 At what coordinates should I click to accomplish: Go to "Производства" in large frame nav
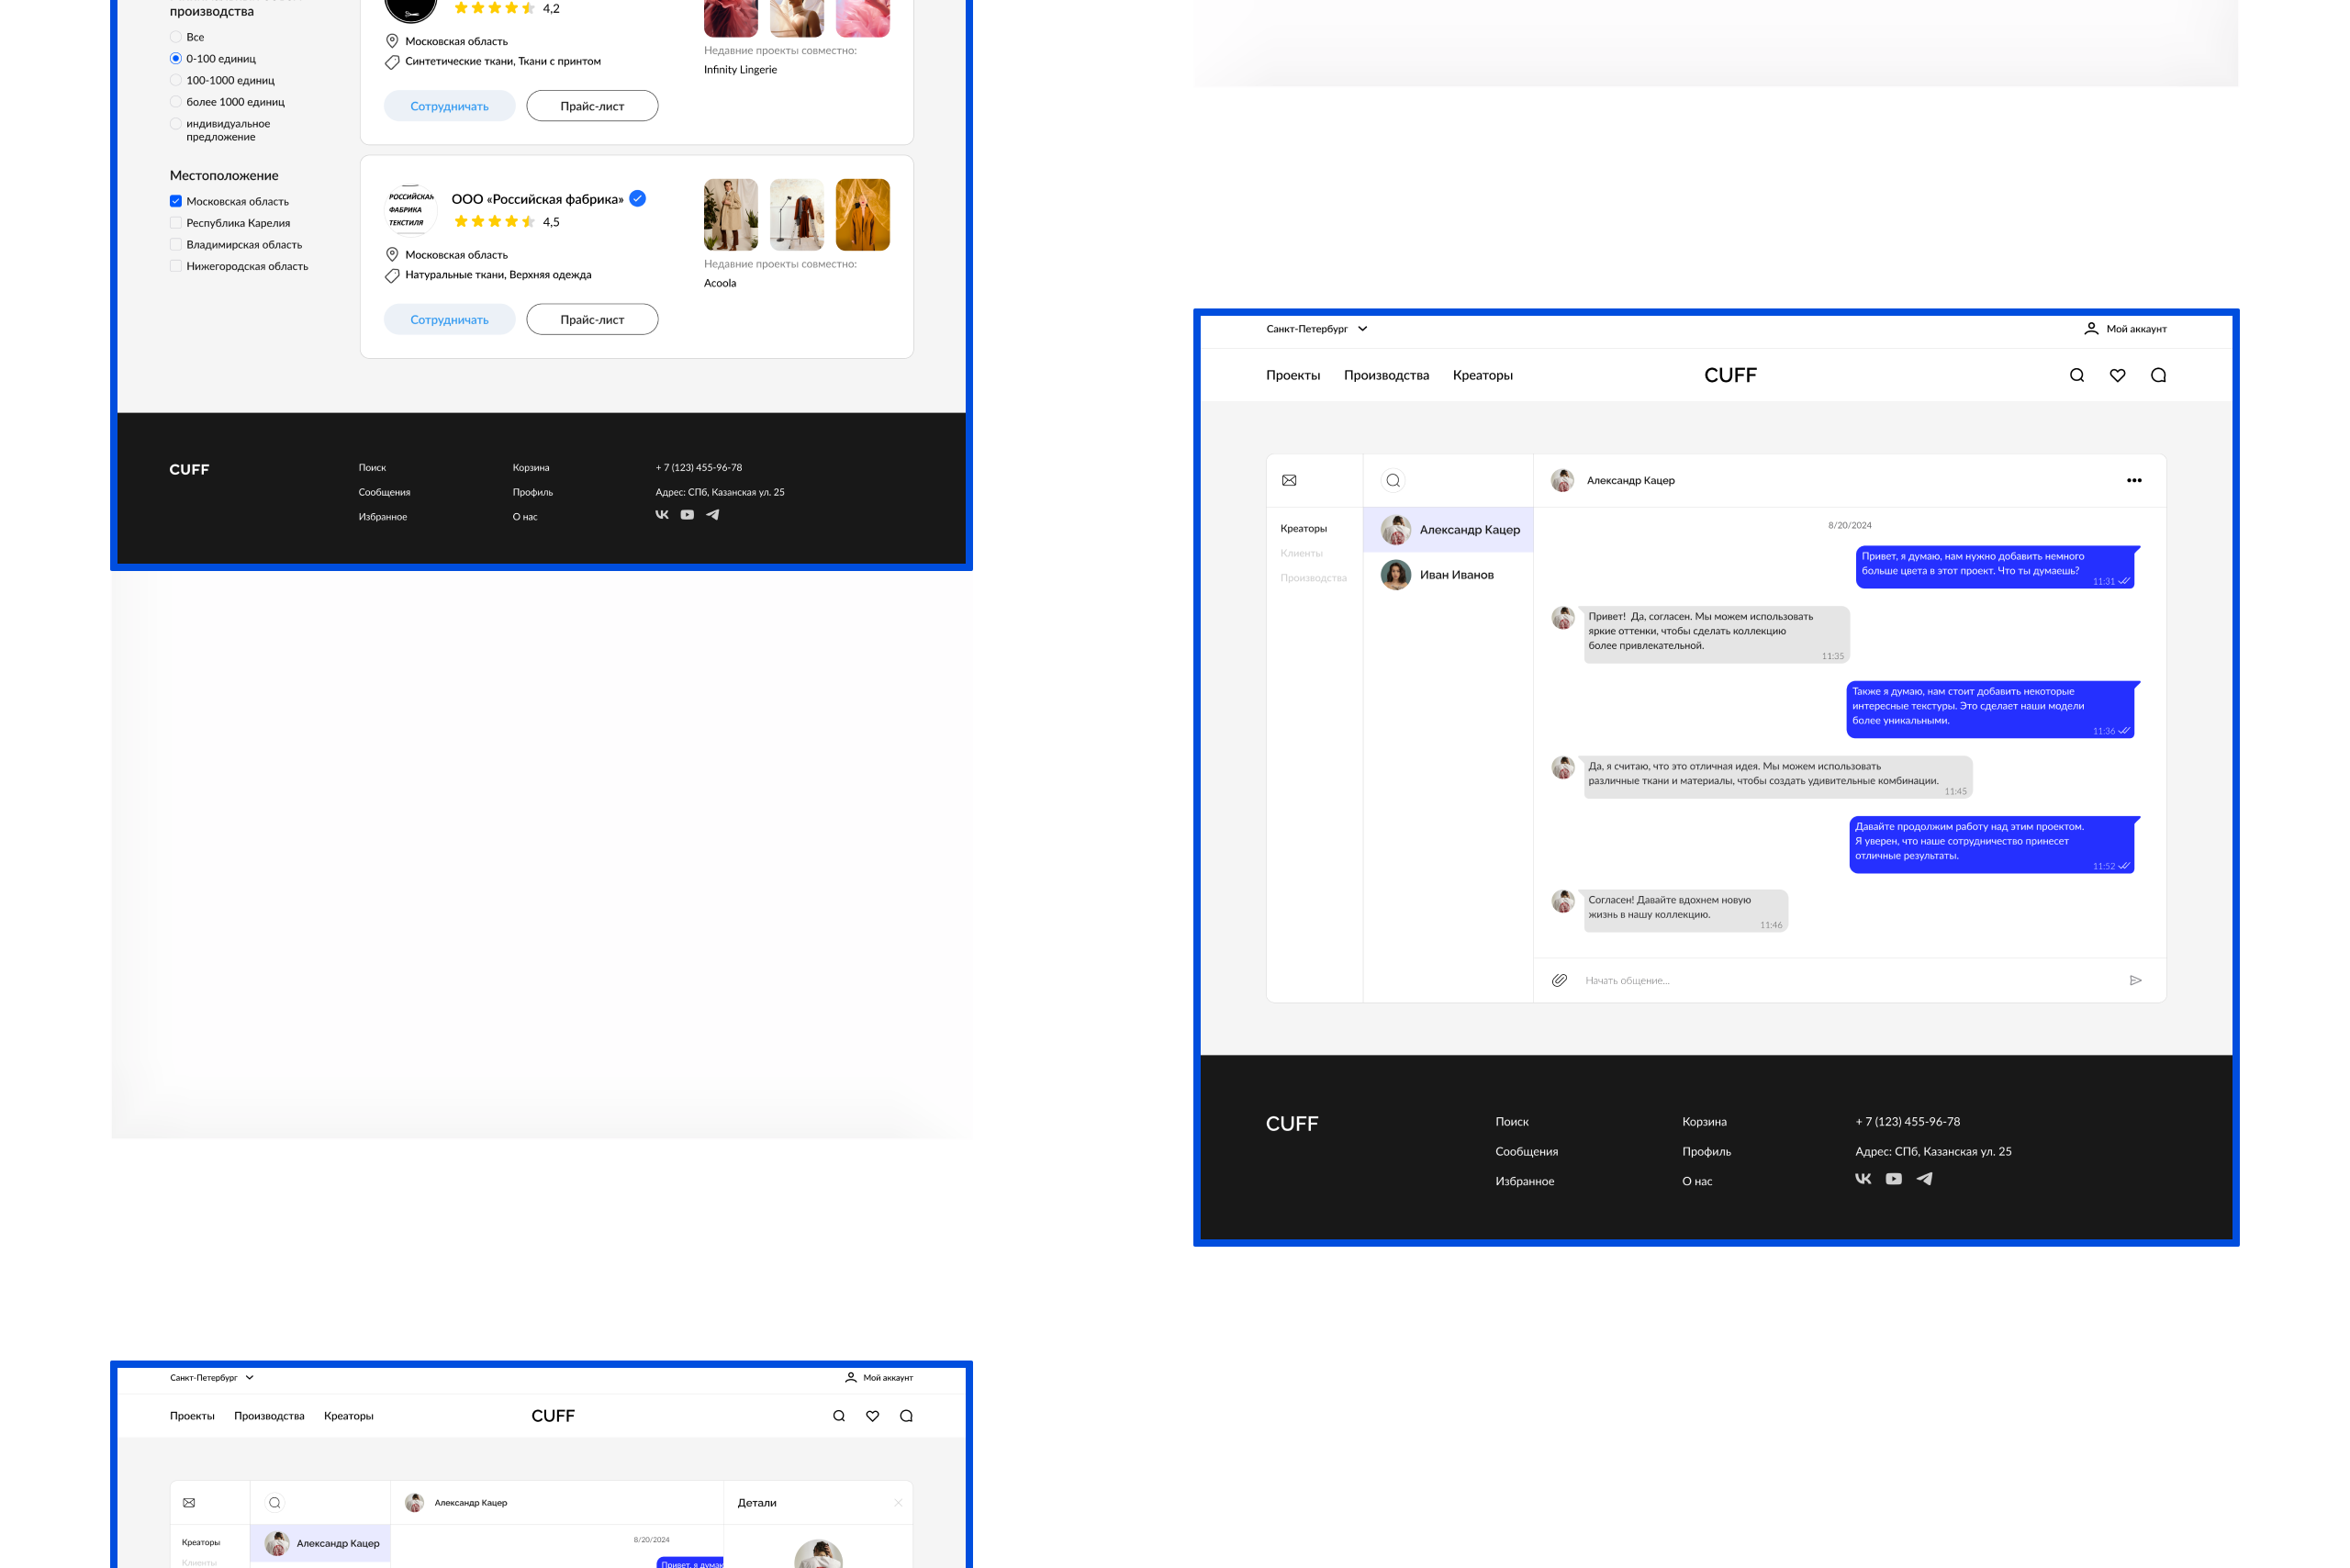pyautogui.click(x=1386, y=375)
